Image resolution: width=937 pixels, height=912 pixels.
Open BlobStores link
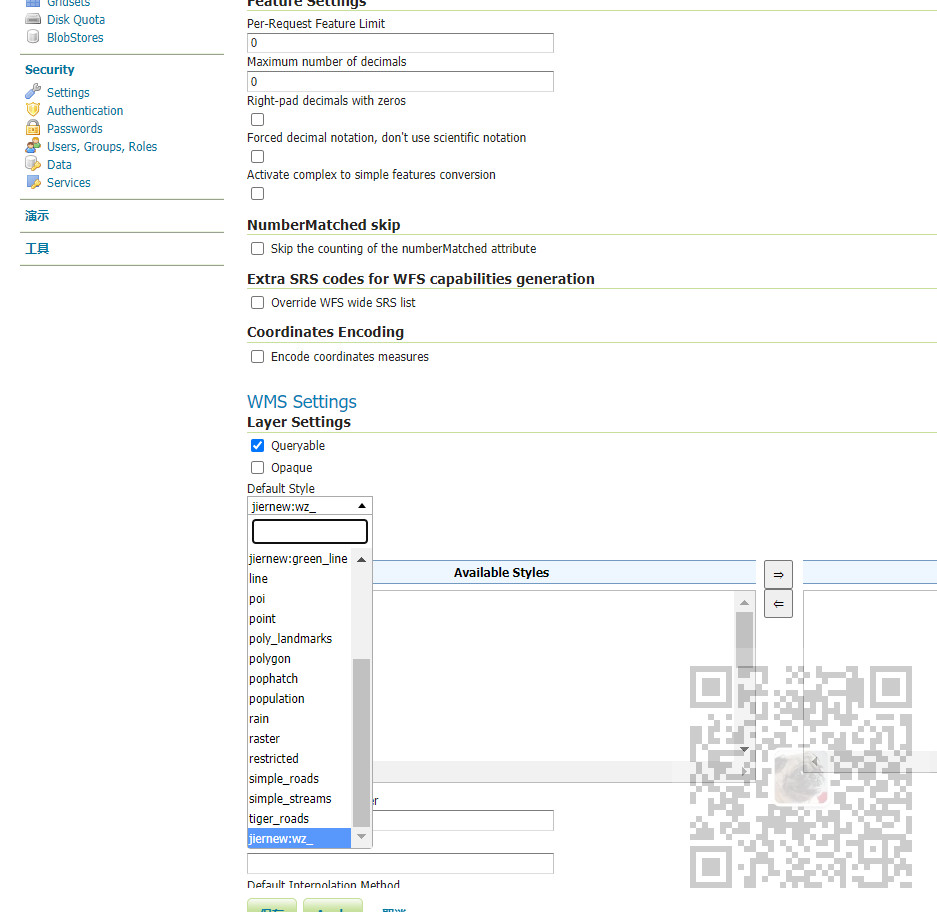click(x=75, y=37)
